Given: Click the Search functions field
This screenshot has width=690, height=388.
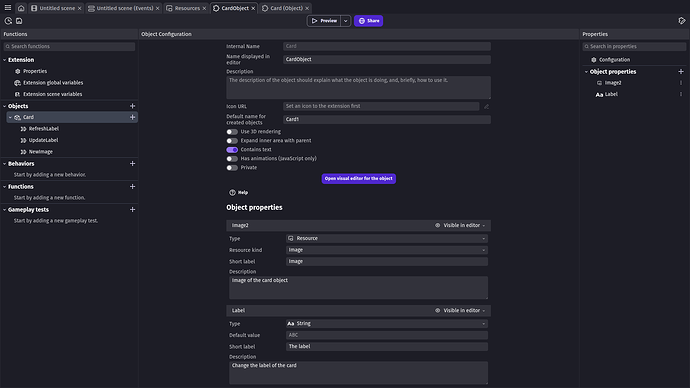Looking at the screenshot, I should pos(70,47).
